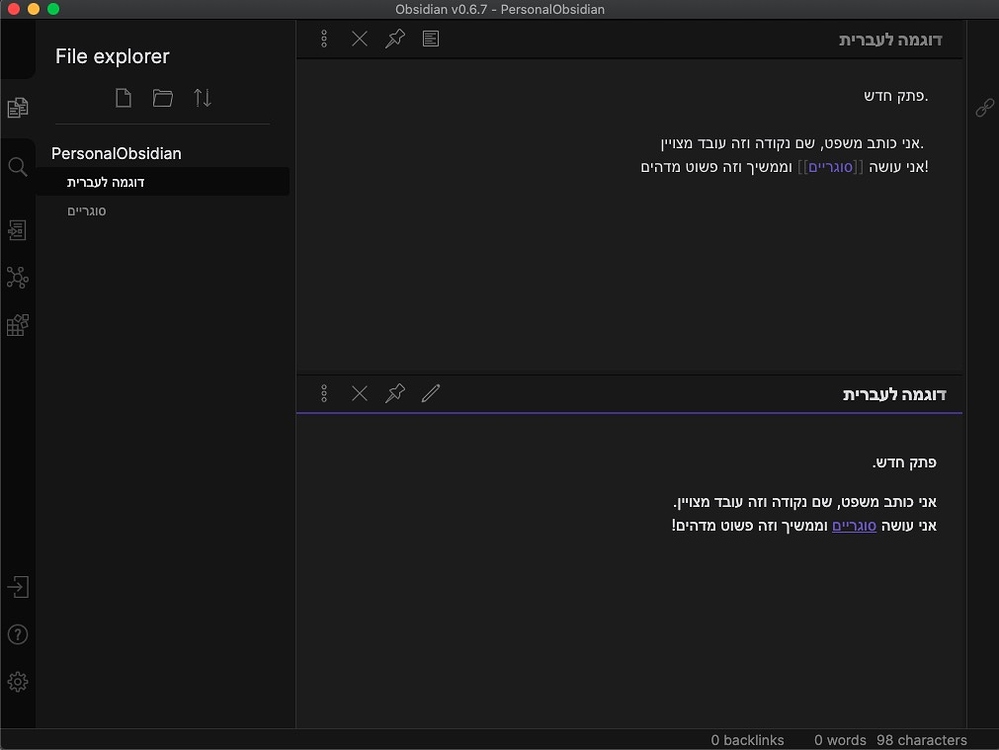Click the 0 words status entry
999x750 pixels.
(840, 740)
